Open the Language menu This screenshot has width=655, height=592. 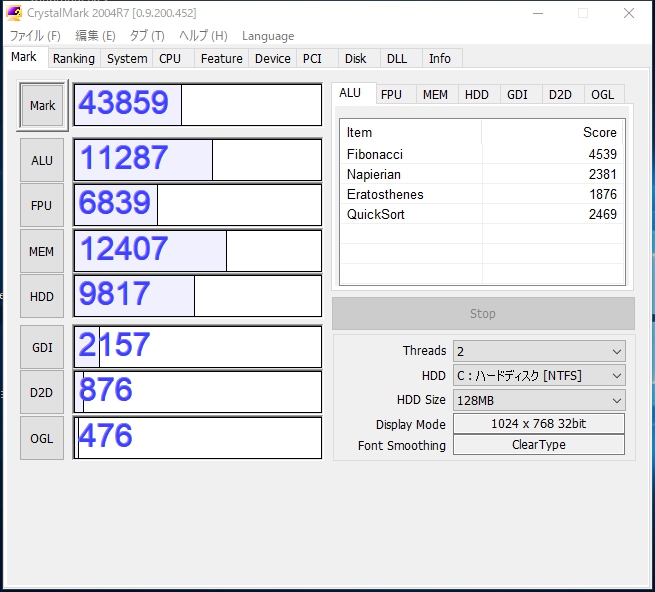(268, 36)
